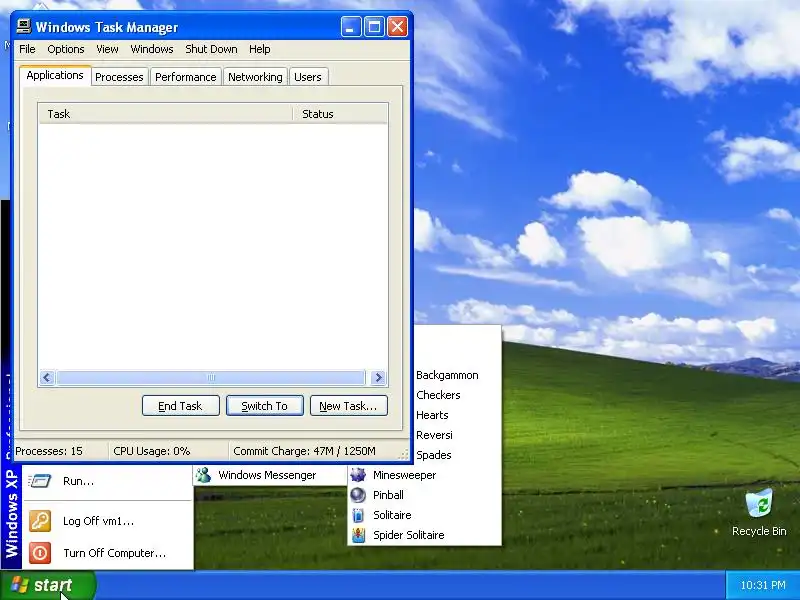Click the Switch To button

coord(265,406)
